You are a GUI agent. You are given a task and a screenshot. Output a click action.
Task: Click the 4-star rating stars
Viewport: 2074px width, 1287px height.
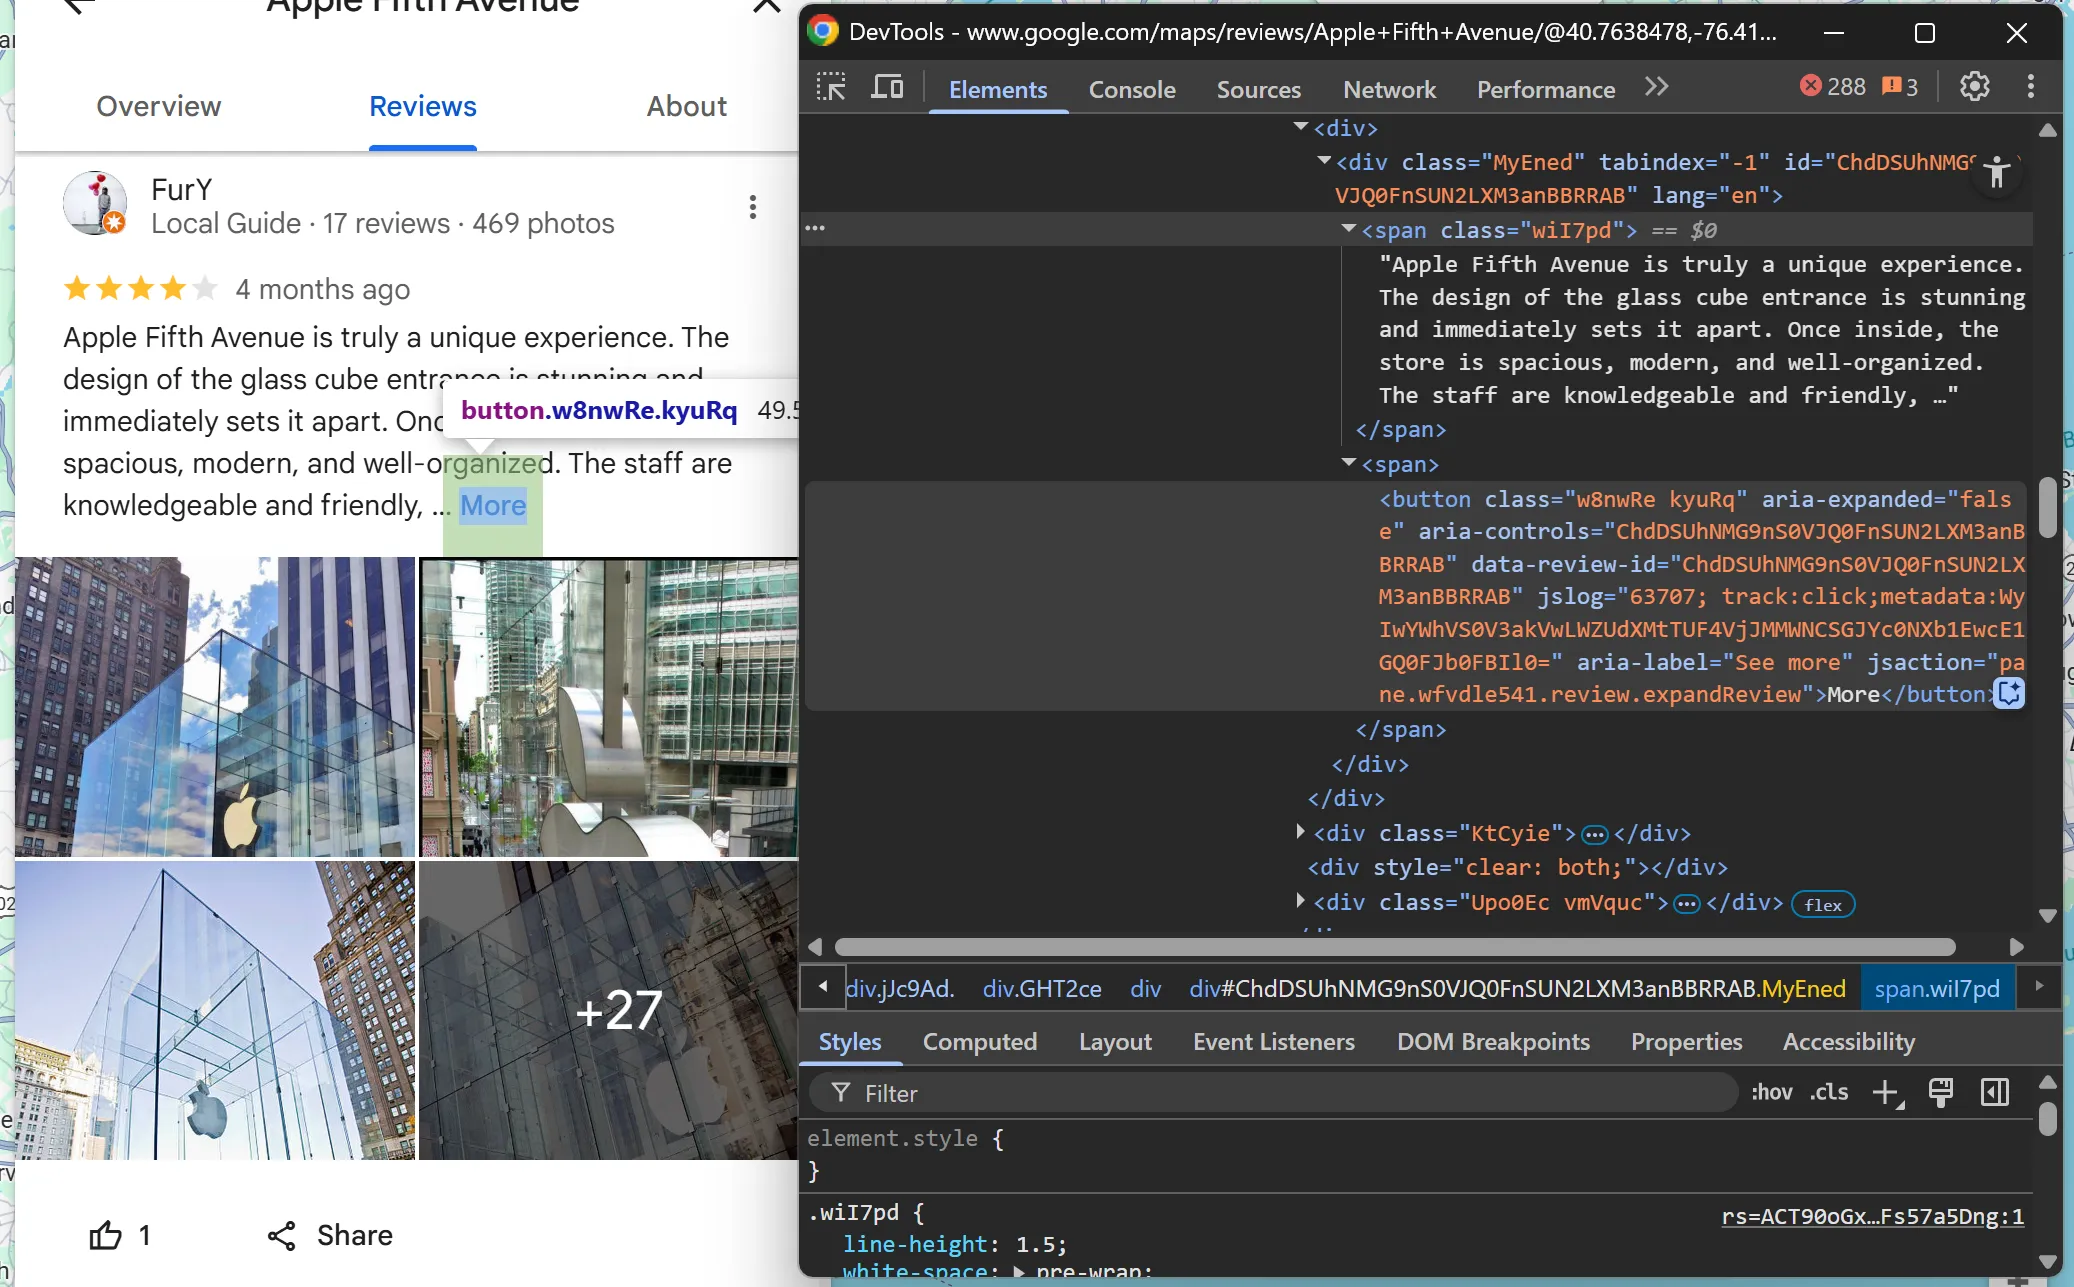[x=140, y=289]
